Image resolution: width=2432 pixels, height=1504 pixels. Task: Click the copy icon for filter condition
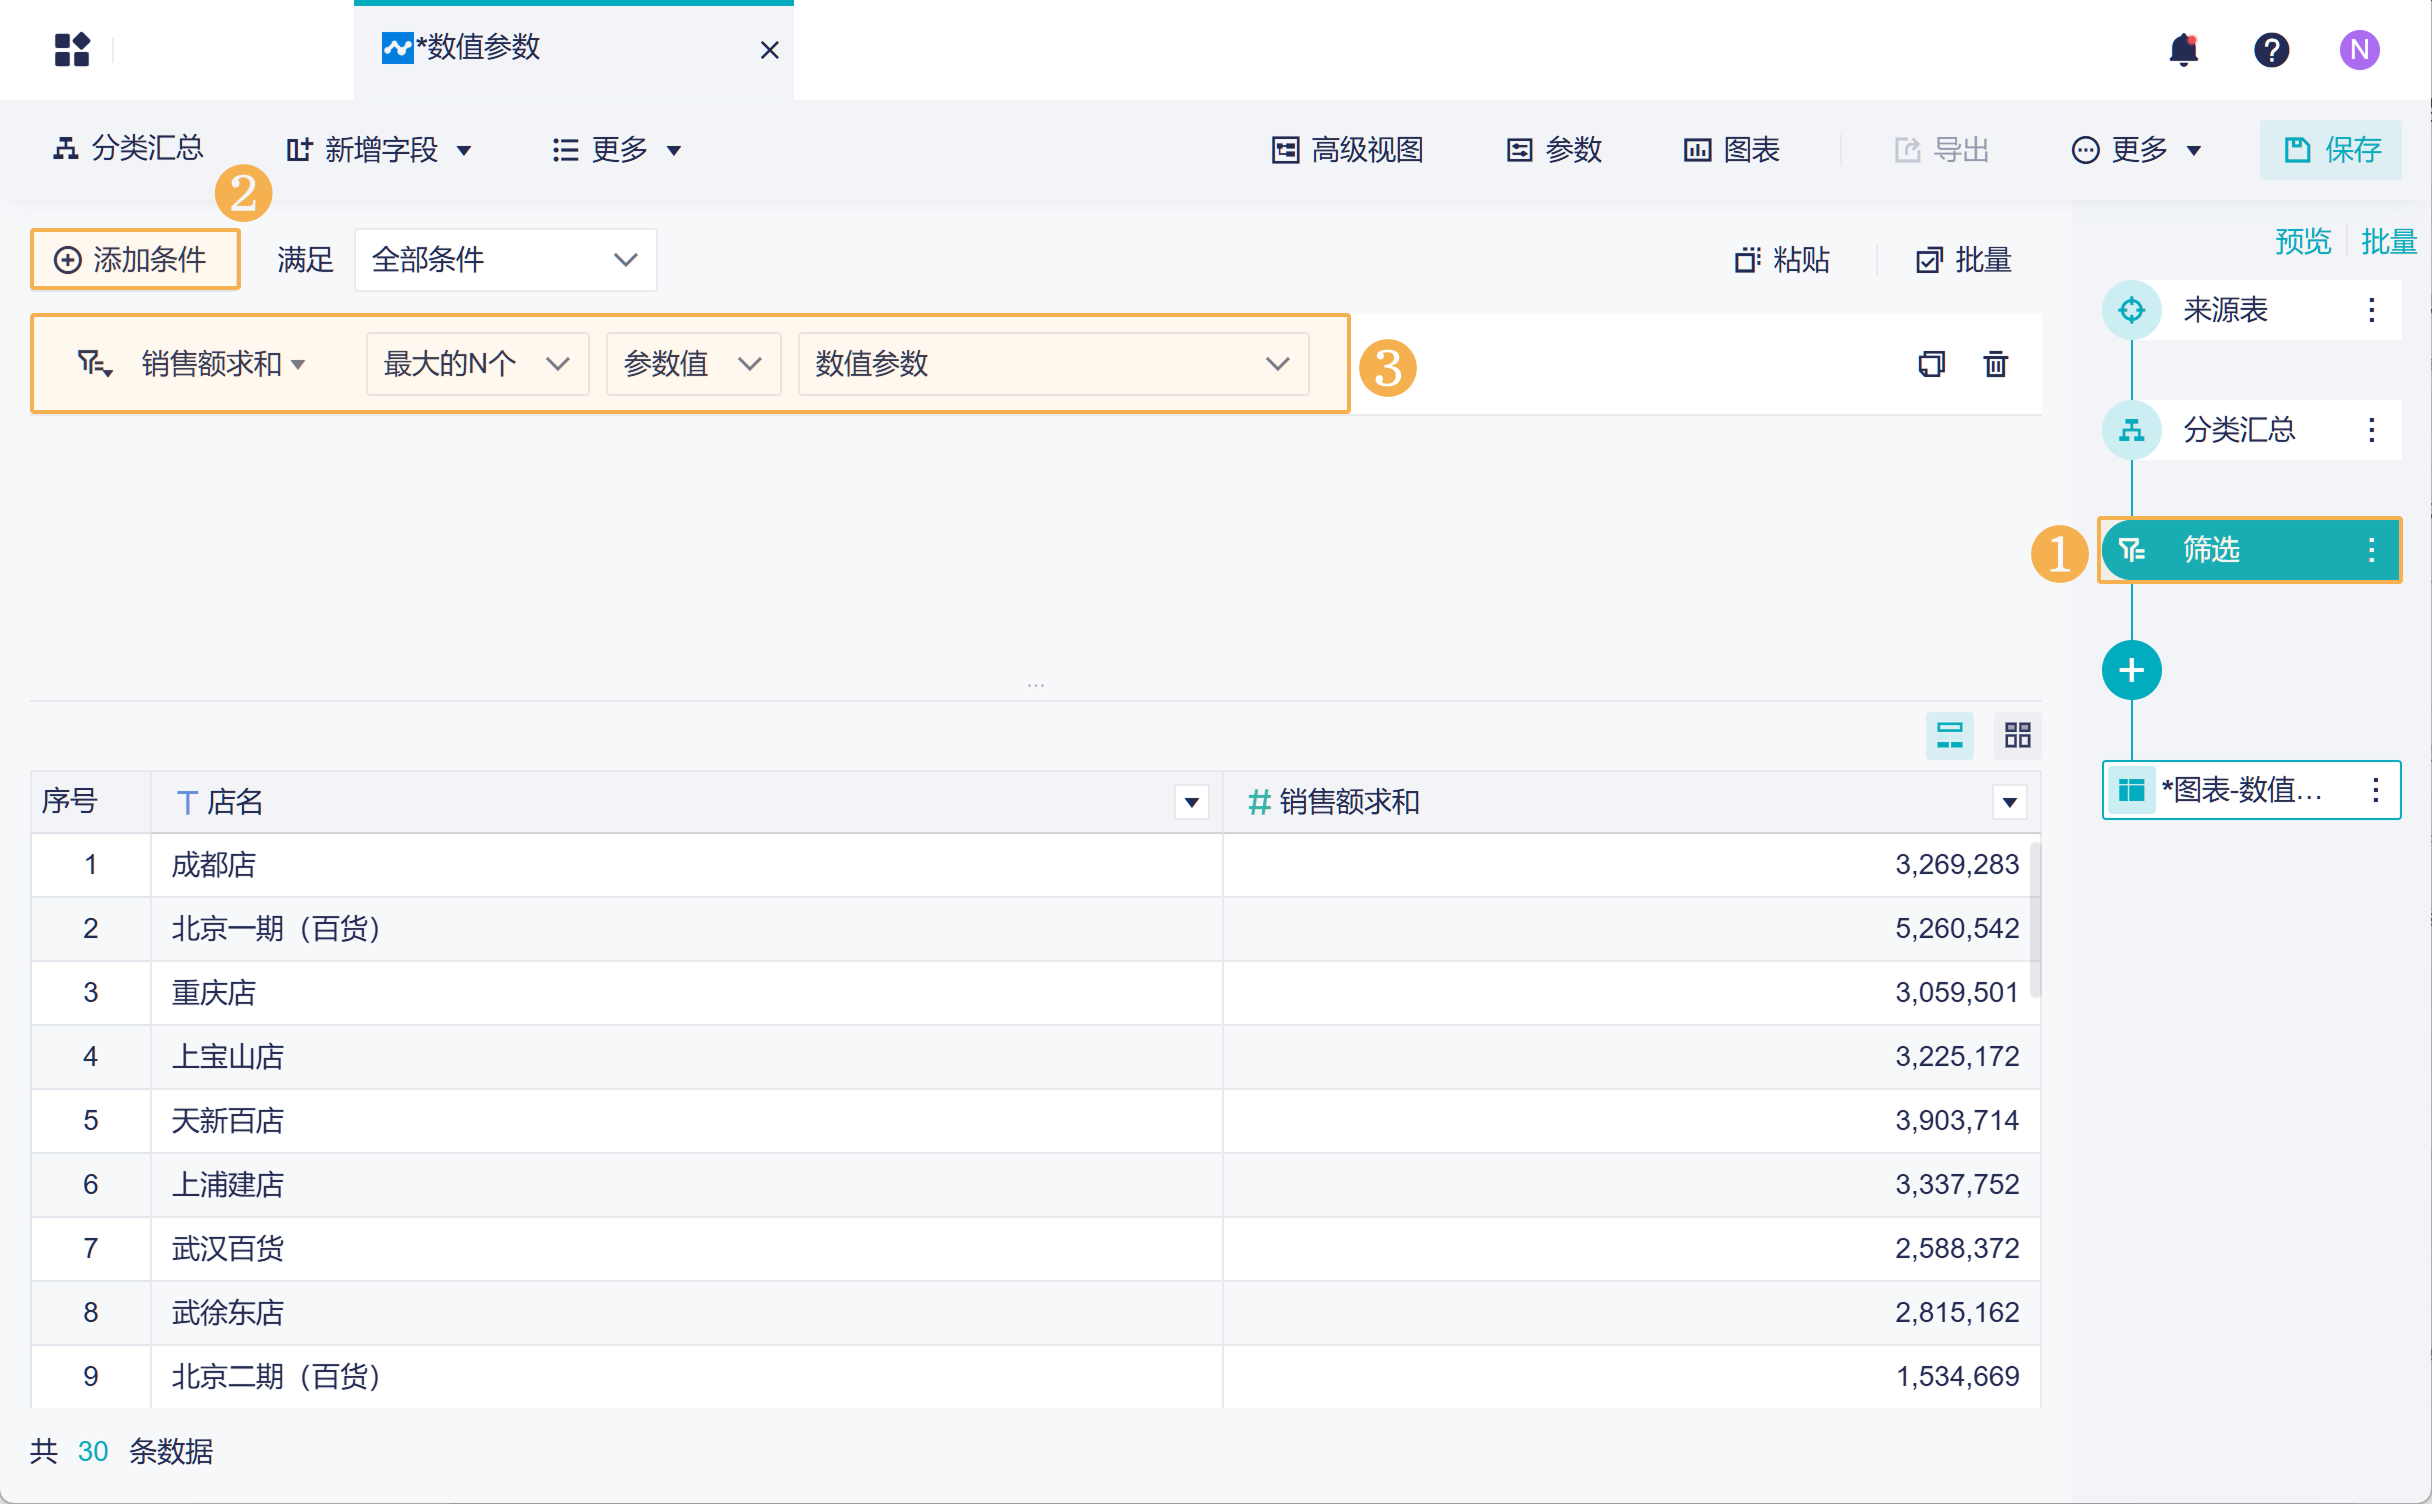(1931, 364)
